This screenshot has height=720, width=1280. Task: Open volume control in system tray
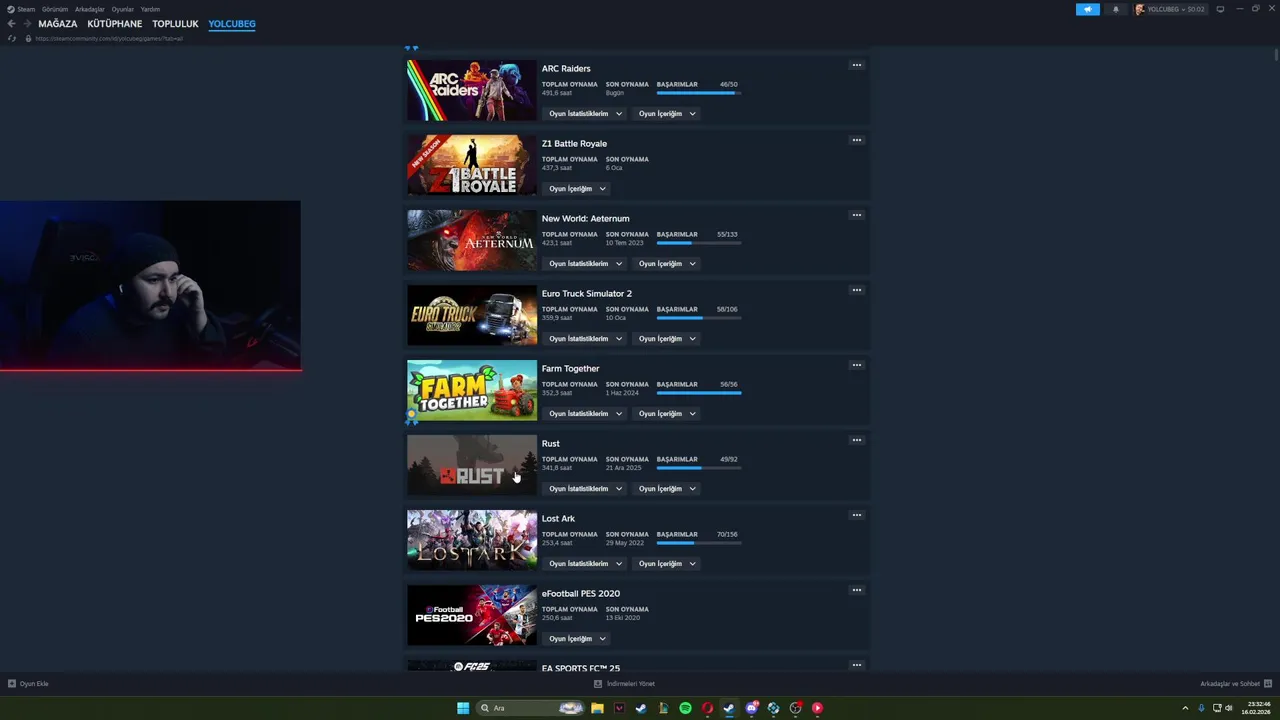tap(1229, 708)
